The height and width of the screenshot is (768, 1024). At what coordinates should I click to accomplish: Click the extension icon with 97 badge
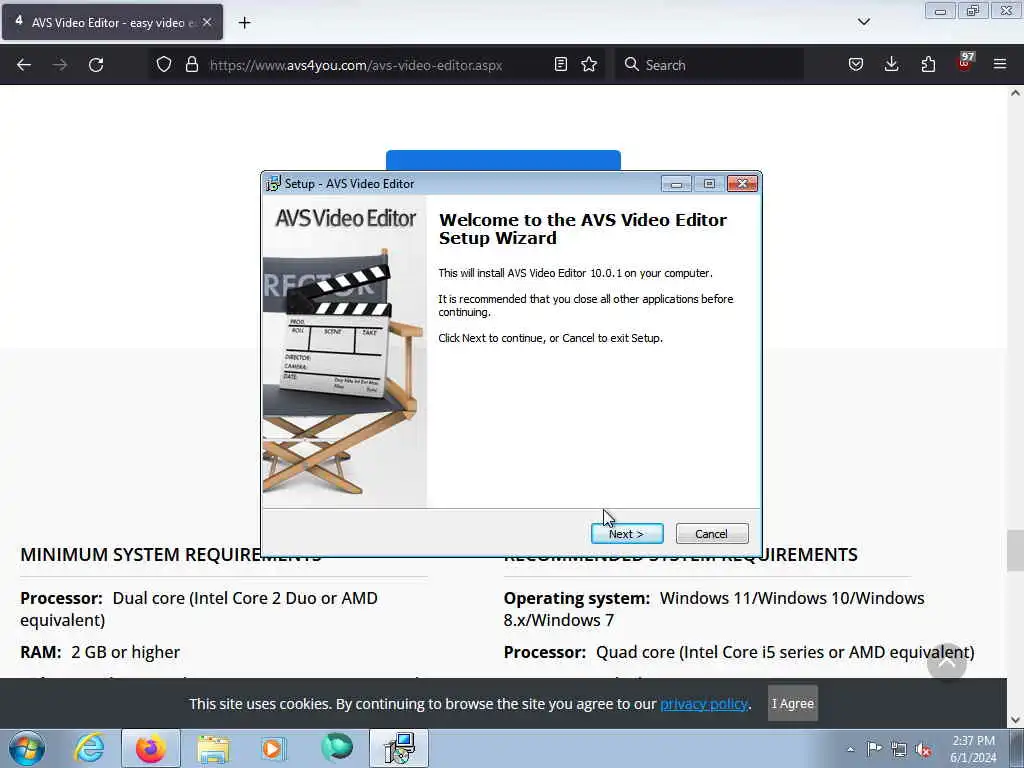[x=965, y=62]
